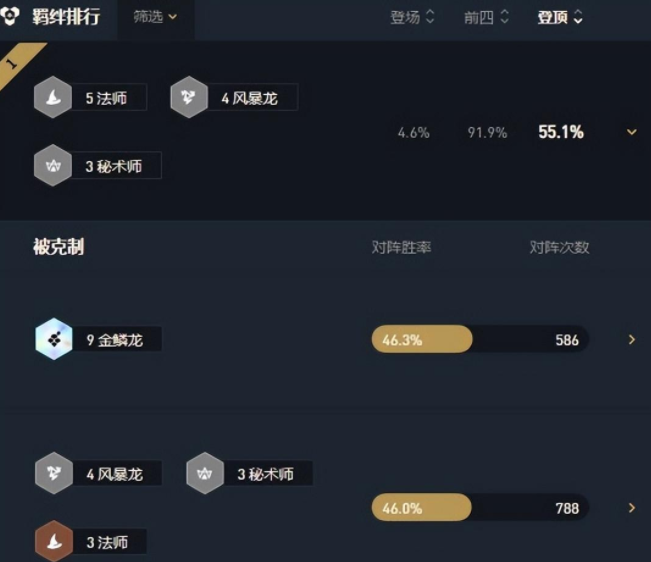Expand the 9 金鳞龙 matchup arrow
The image size is (651, 562).
(x=632, y=340)
